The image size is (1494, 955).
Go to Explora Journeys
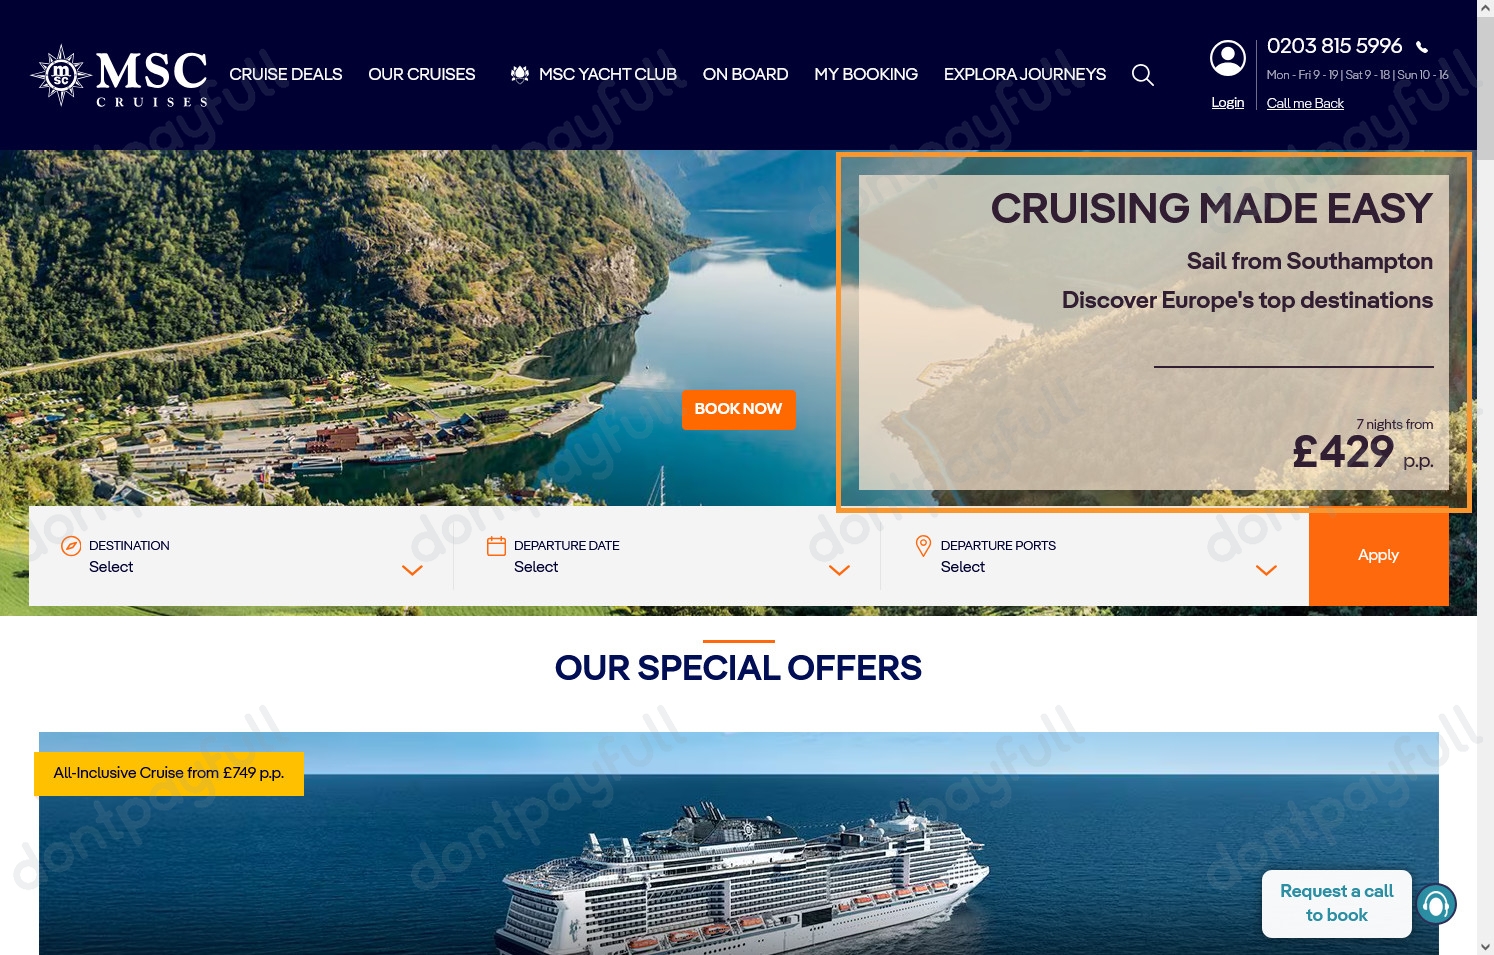tap(1025, 74)
